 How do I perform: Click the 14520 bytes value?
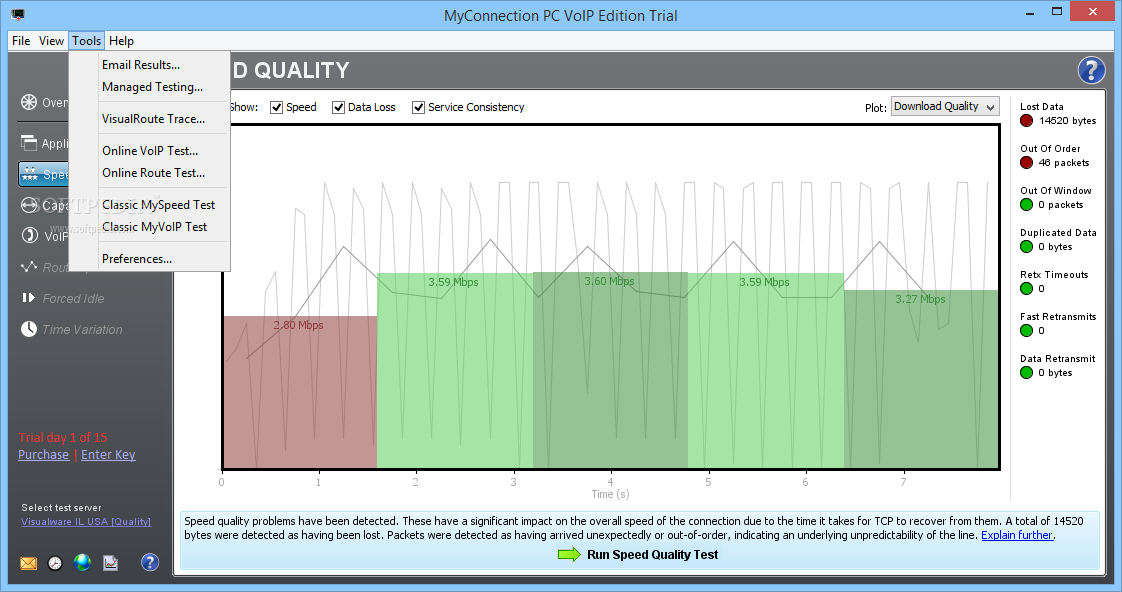click(x=1068, y=121)
